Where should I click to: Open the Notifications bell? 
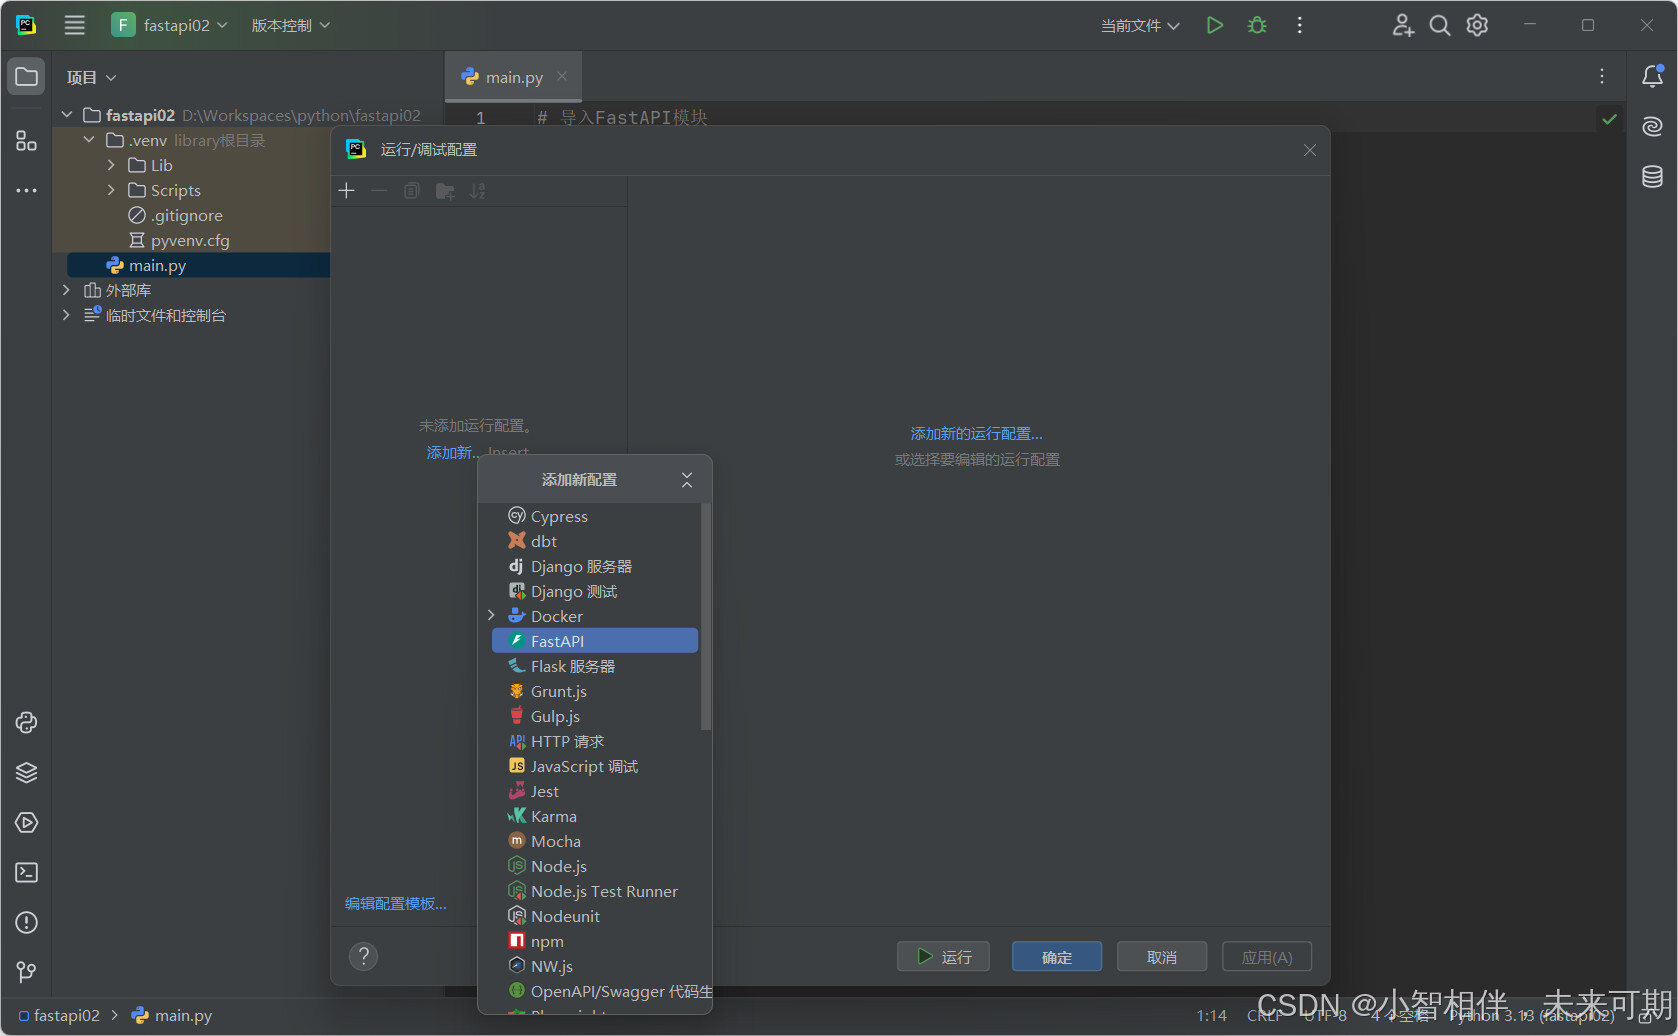1652,76
